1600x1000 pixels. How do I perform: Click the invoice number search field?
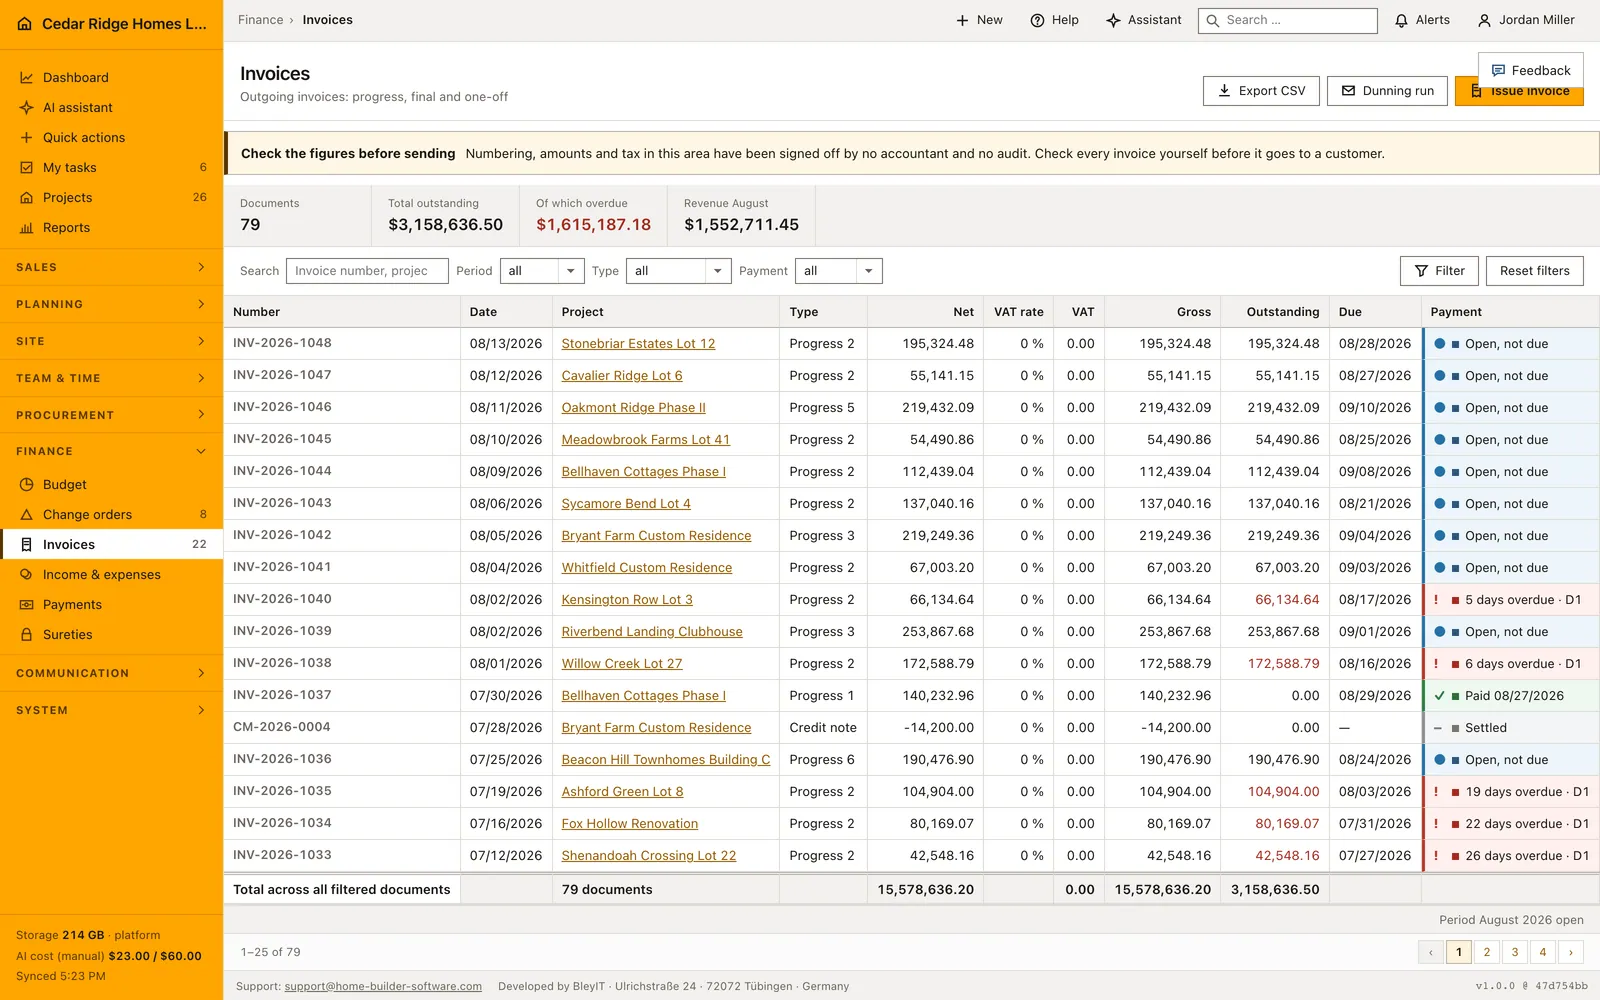367,271
